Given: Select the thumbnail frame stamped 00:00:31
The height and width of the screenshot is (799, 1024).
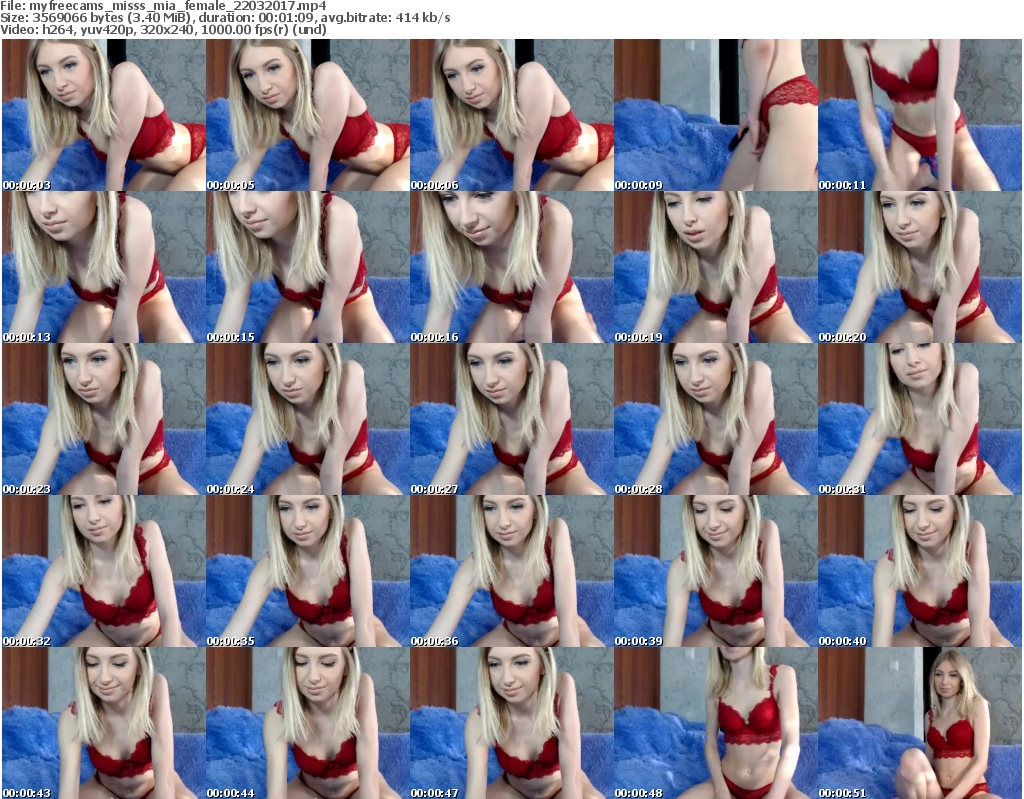Looking at the screenshot, I should [920, 419].
